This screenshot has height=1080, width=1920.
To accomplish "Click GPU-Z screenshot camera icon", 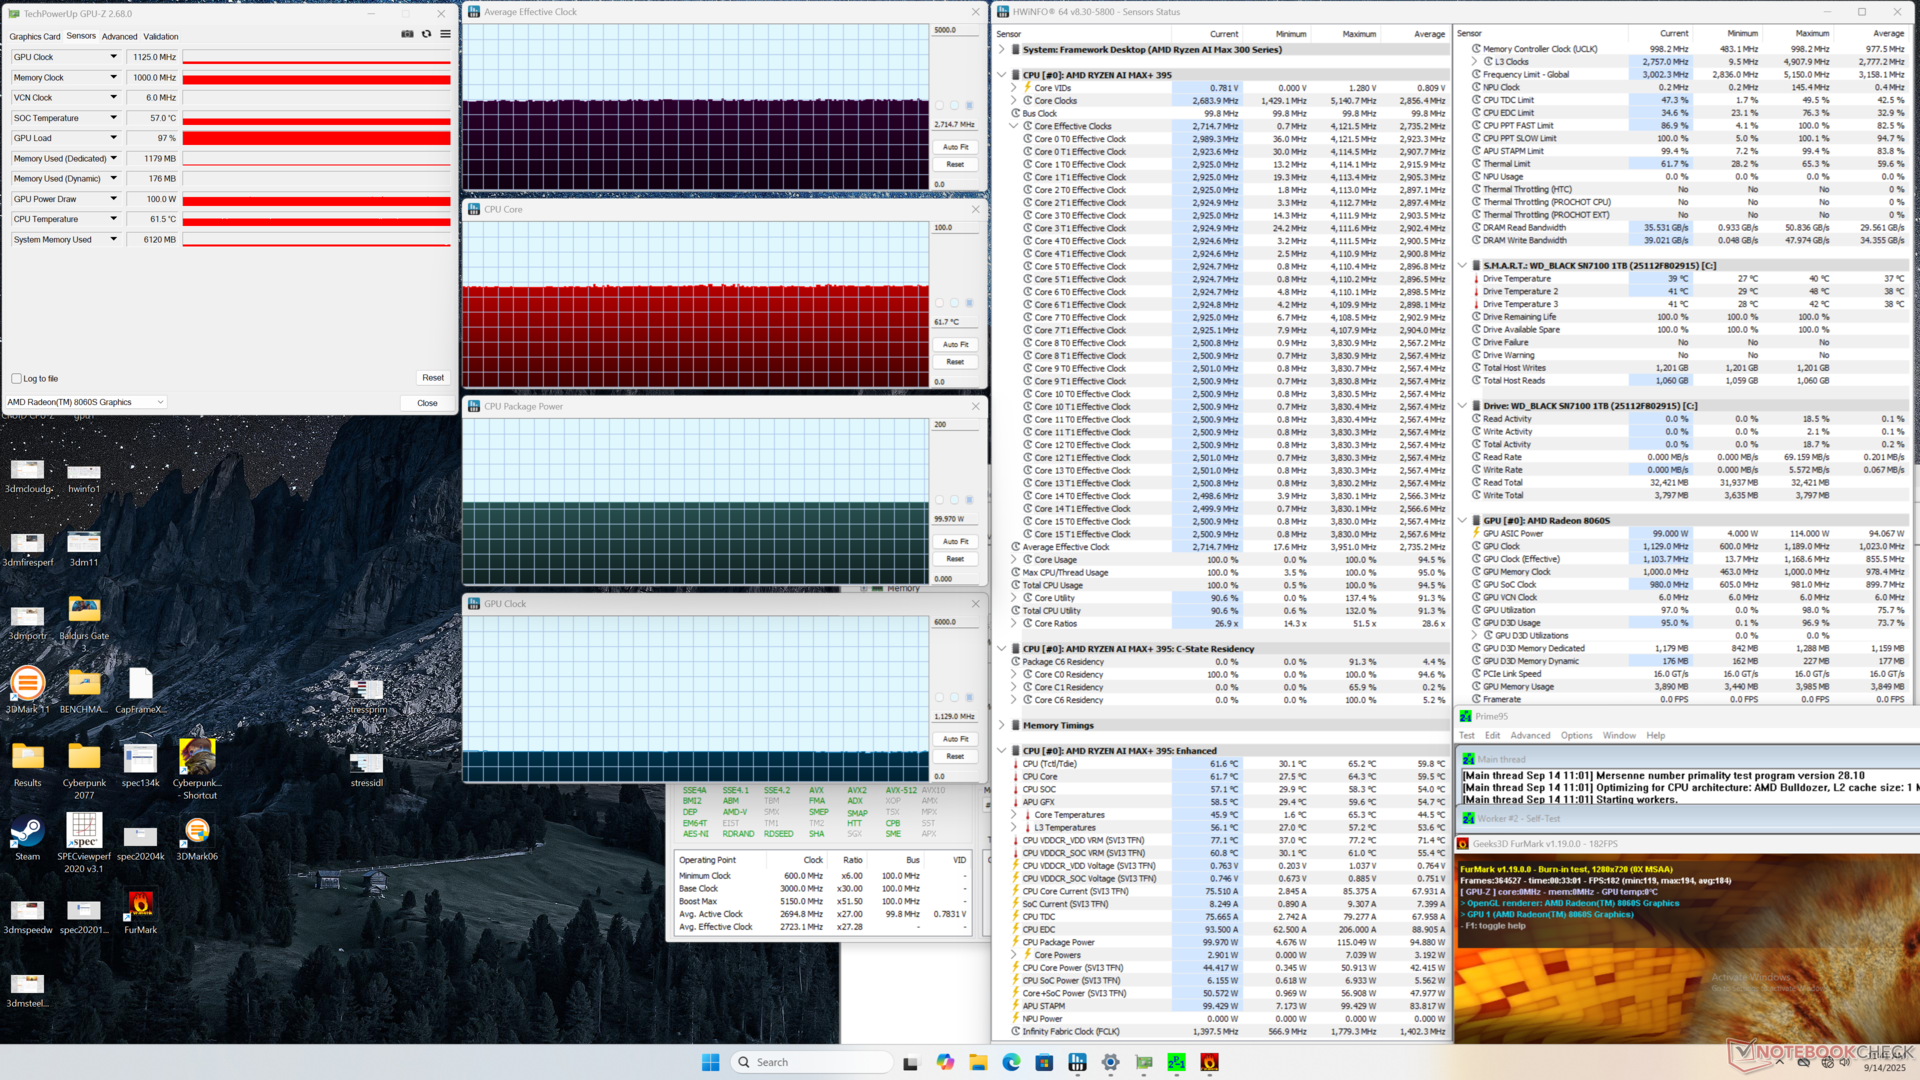I will click(407, 34).
